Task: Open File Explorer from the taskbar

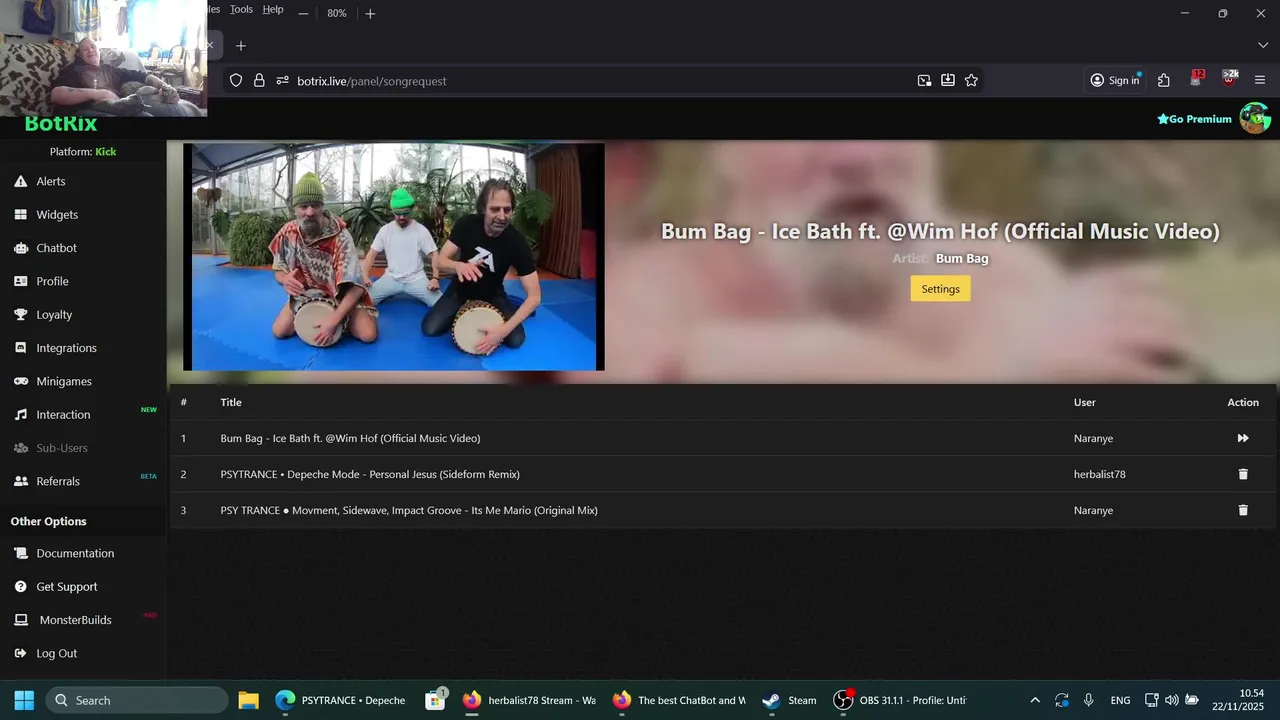Action: pos(248,700)
